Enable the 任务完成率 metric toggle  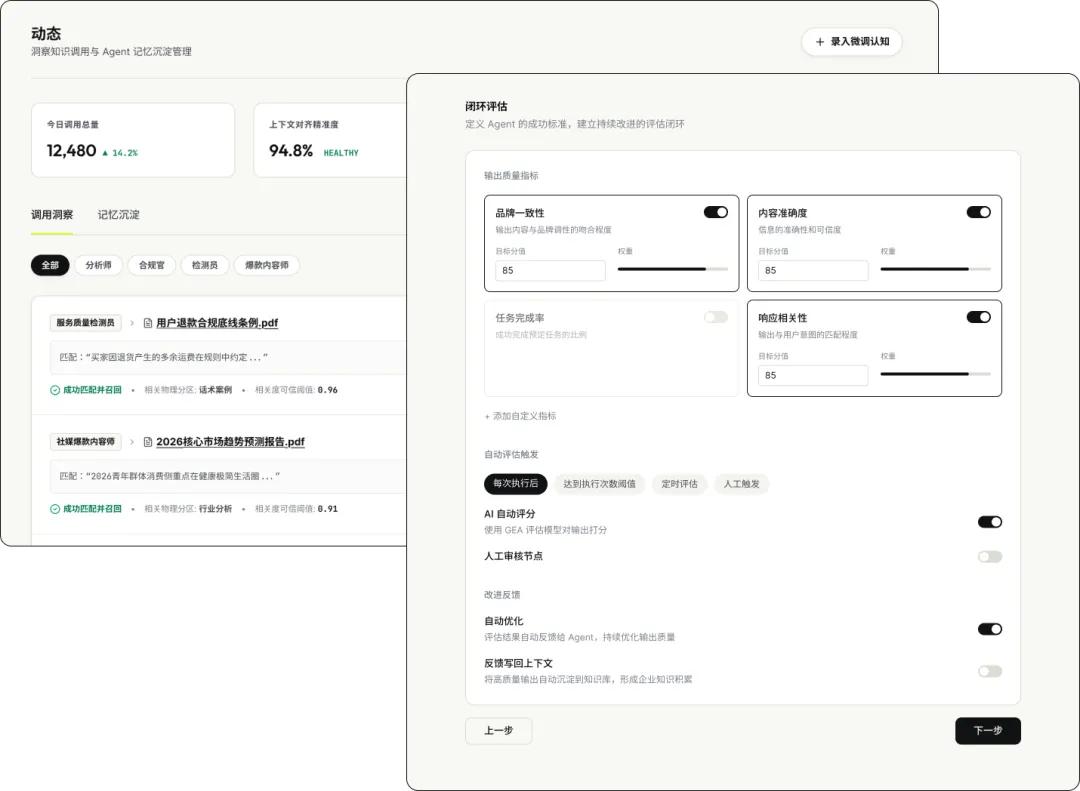pyautogui.click(x=716, y=317)
